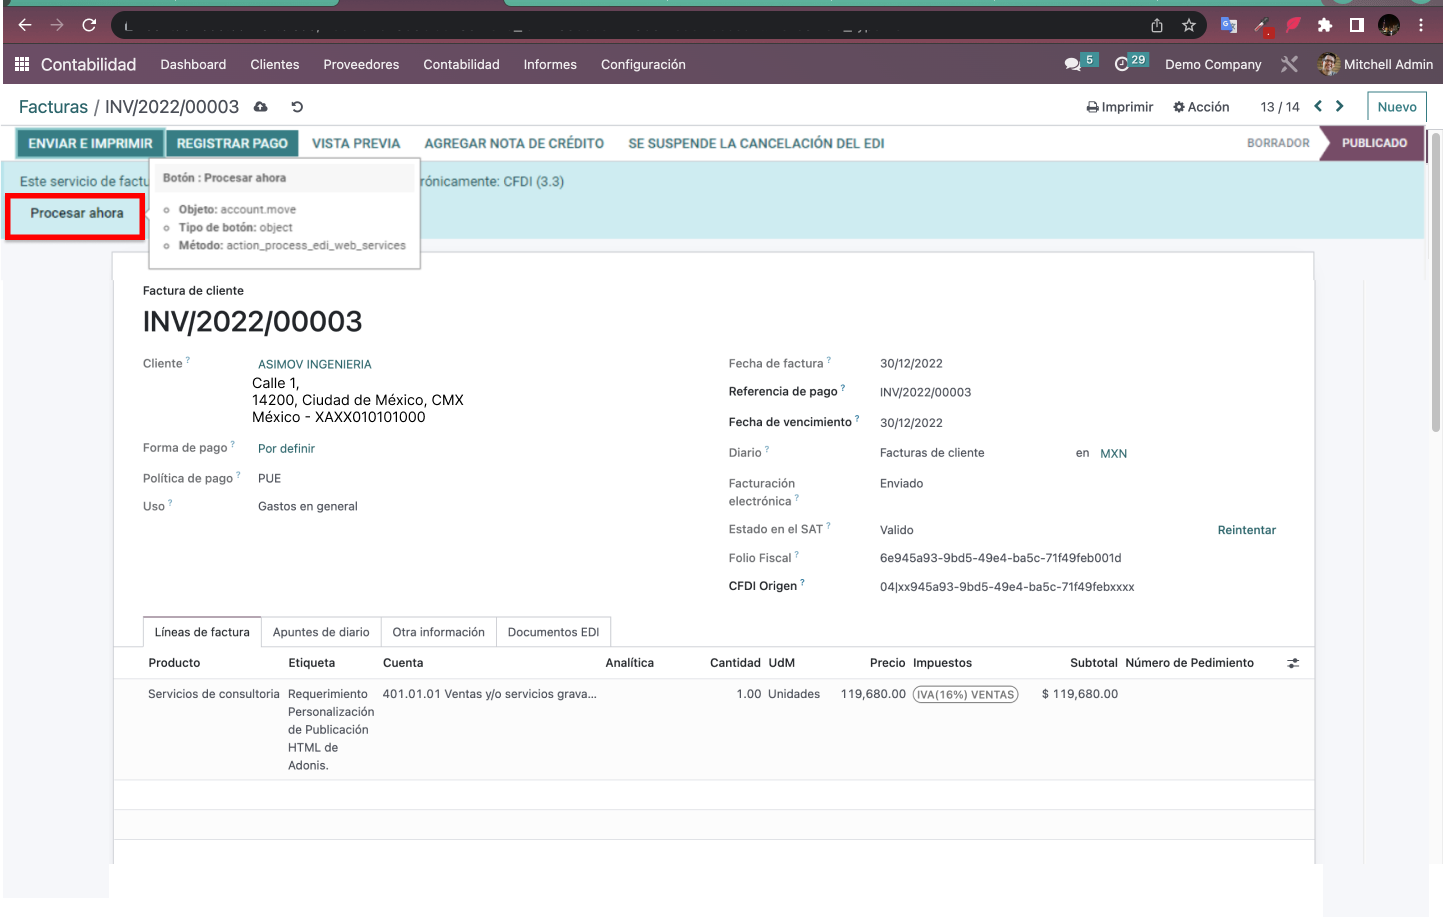Open the Imprimir dropdown

(1120, 107)
